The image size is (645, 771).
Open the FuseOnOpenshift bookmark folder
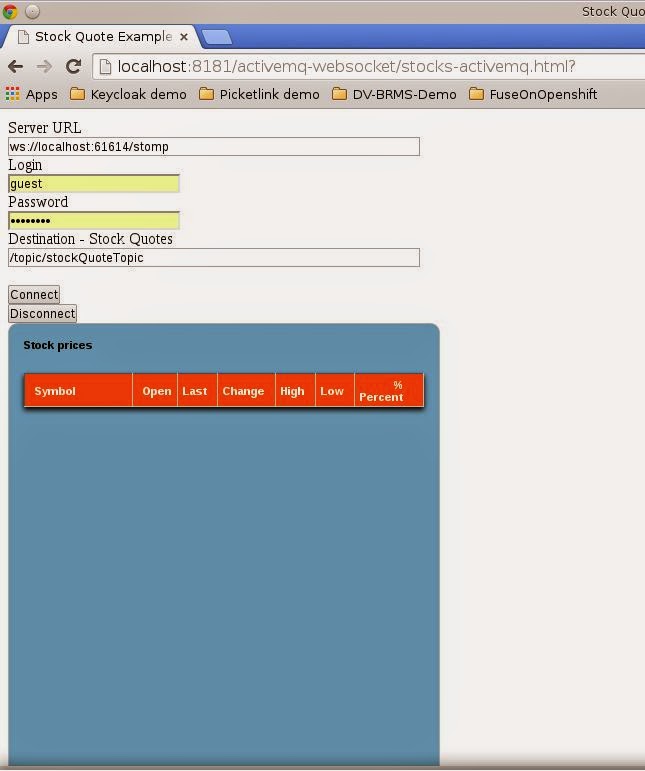point(533,94)
